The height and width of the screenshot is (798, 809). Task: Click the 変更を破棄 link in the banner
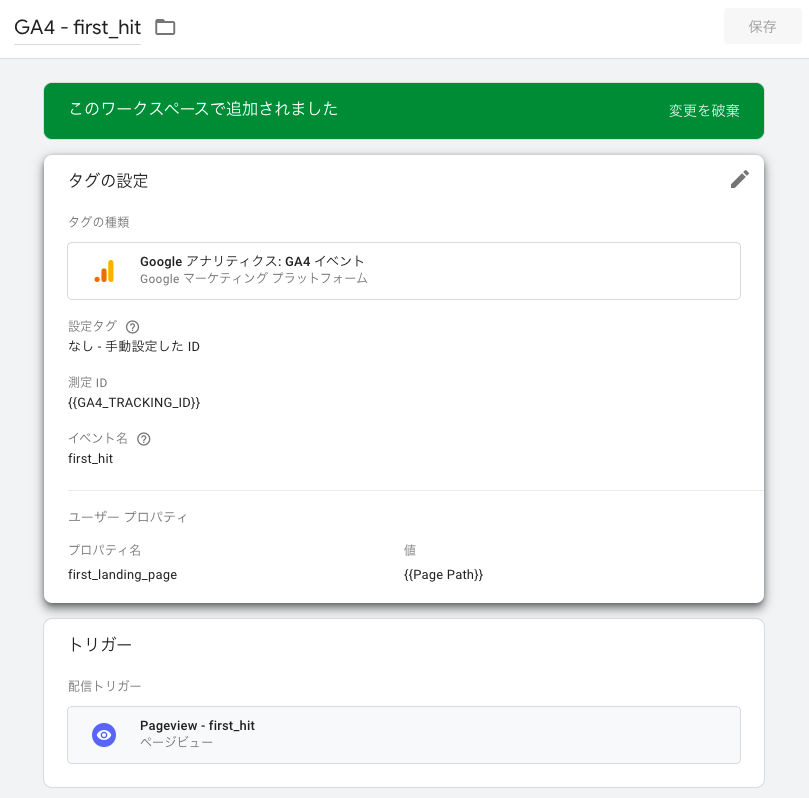point(704,111)
